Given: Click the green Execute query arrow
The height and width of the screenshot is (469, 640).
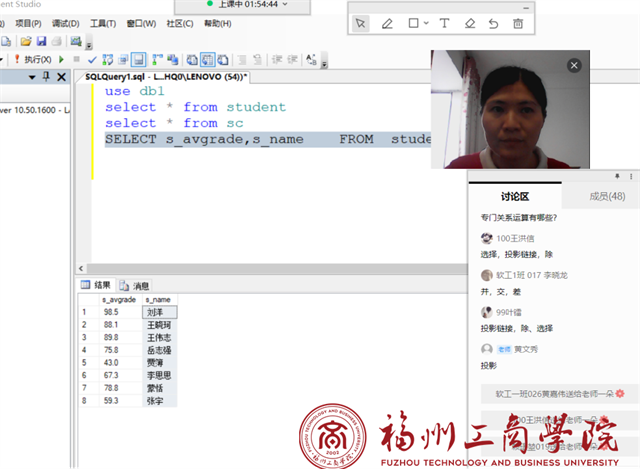Looking at the screenshot, I should pyautogui.click(x=60, y=60).
